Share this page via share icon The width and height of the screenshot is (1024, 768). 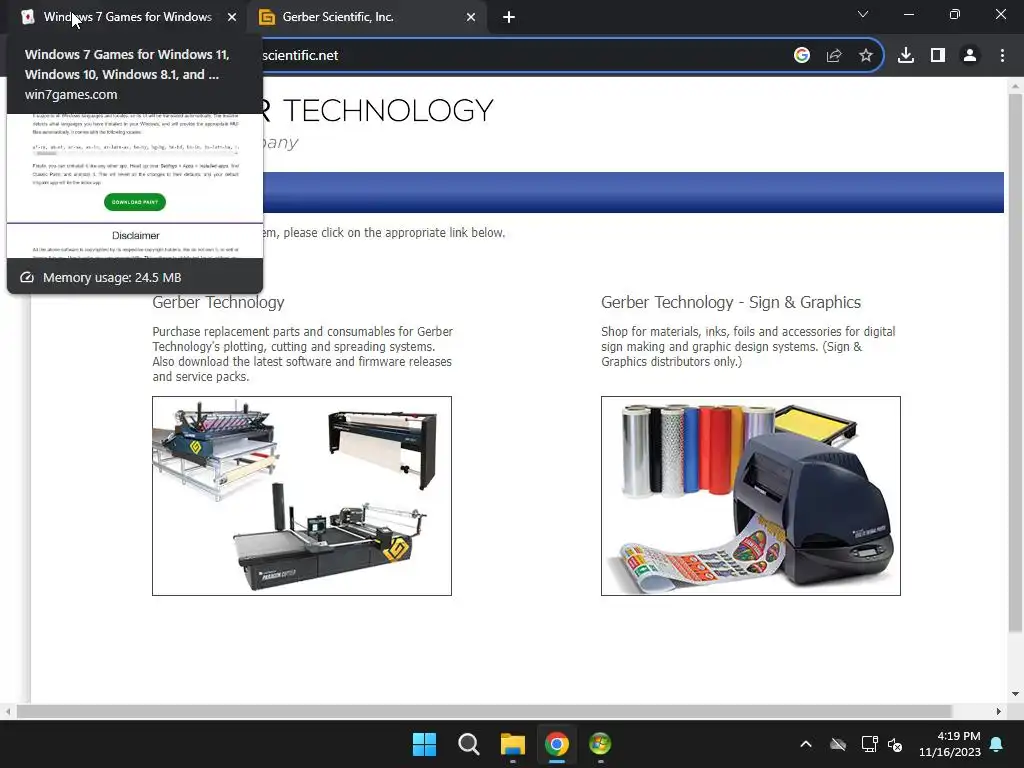click(834, 56)
